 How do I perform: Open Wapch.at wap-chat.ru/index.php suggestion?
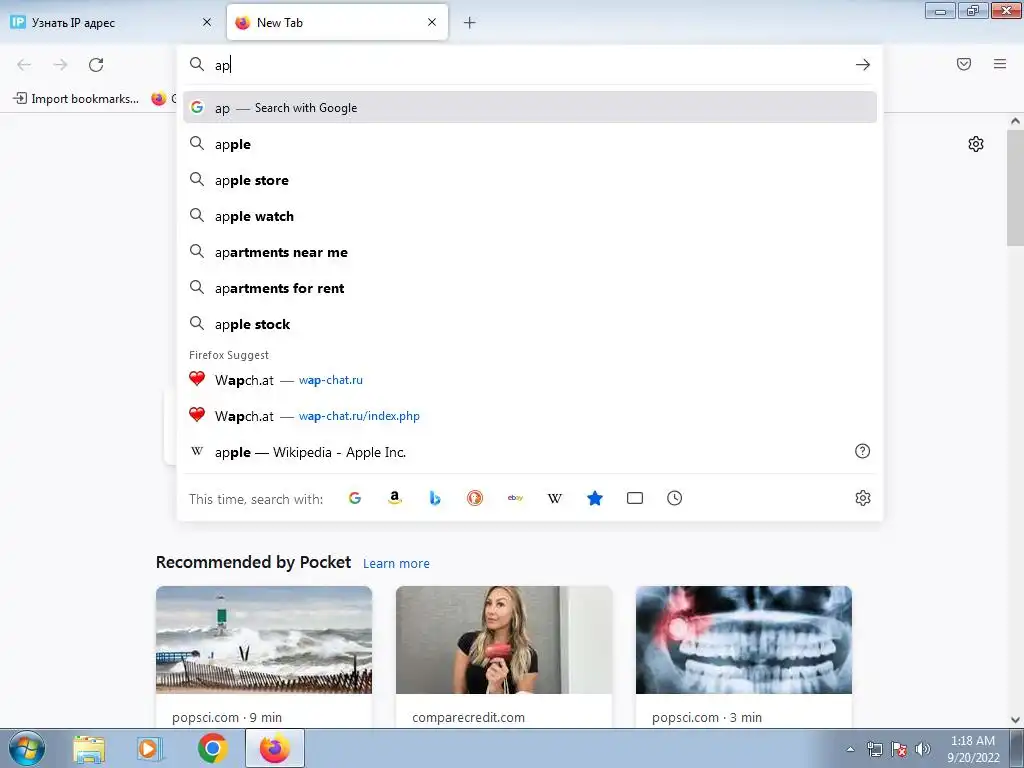pos(530,416)
